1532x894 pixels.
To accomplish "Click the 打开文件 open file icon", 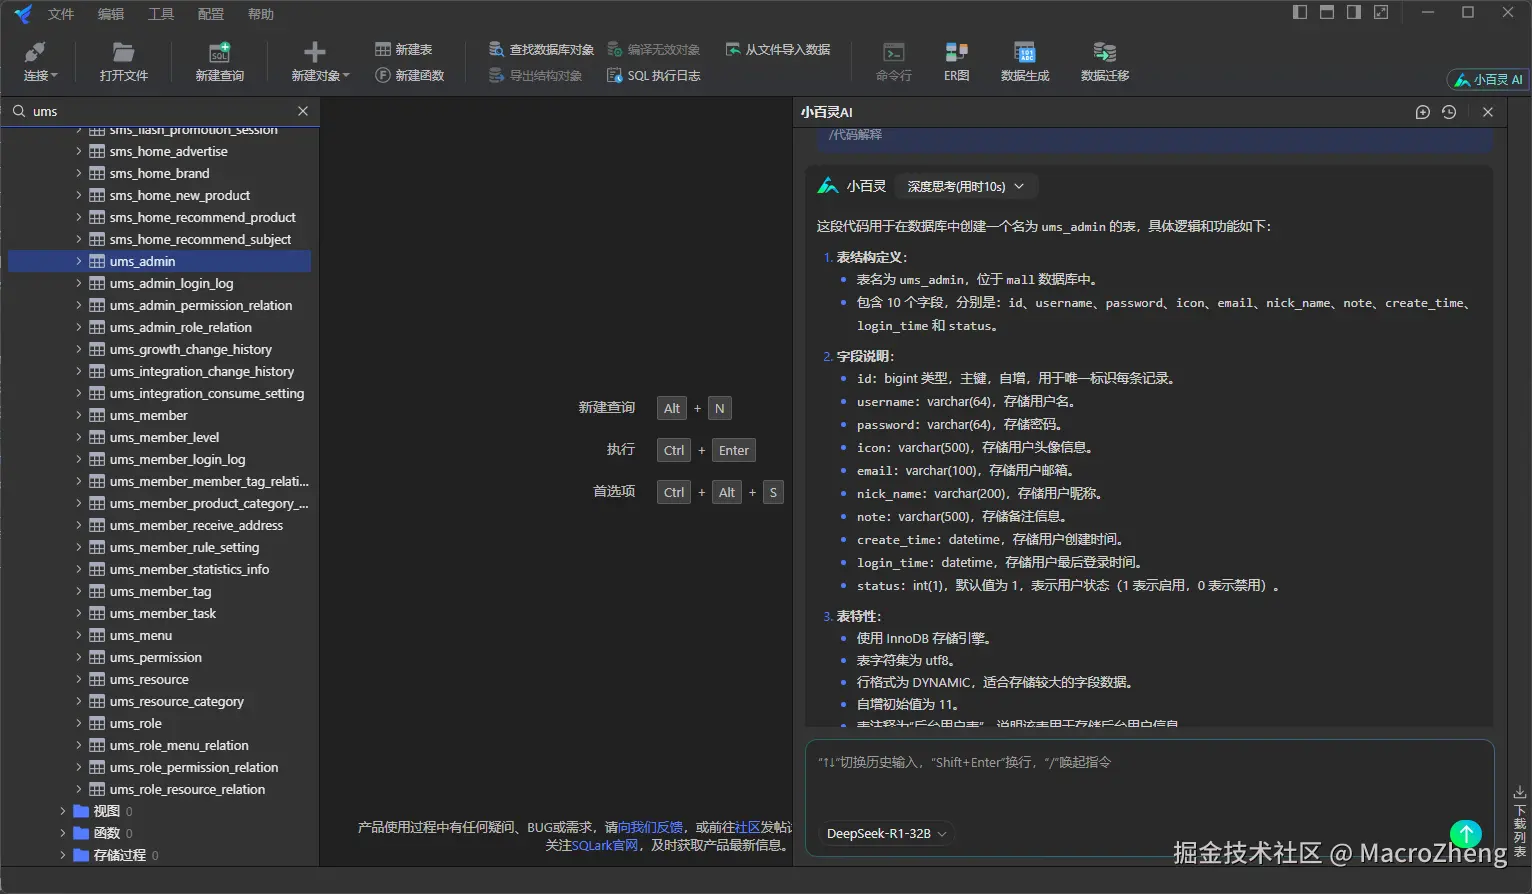I will pos(123,52).
